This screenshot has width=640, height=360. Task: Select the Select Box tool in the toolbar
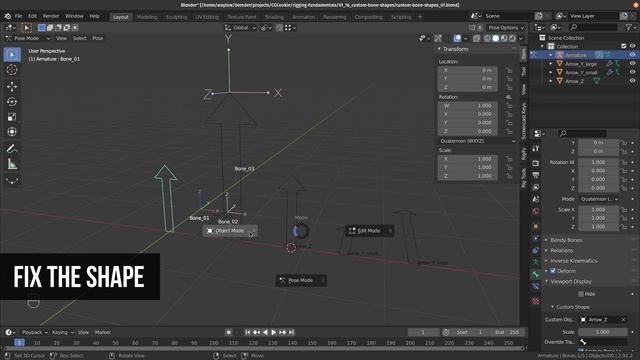pyautogui.click(x=12, y=54)
